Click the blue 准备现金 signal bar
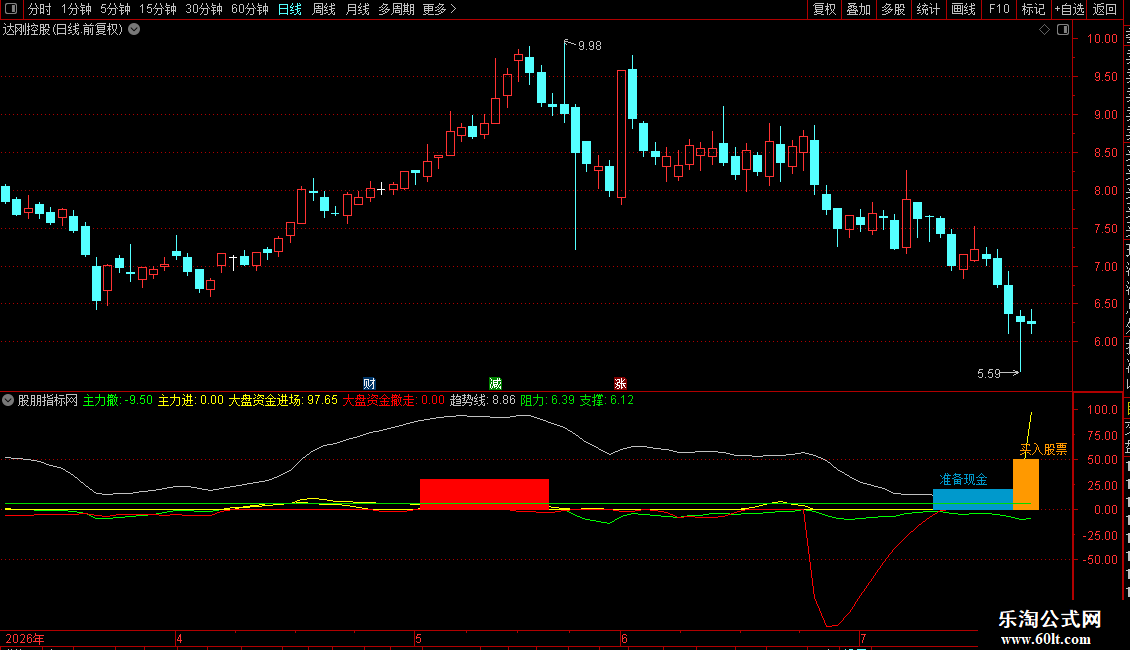The width and height of the screenshot is (1130, 650). (x=973, y=499)
